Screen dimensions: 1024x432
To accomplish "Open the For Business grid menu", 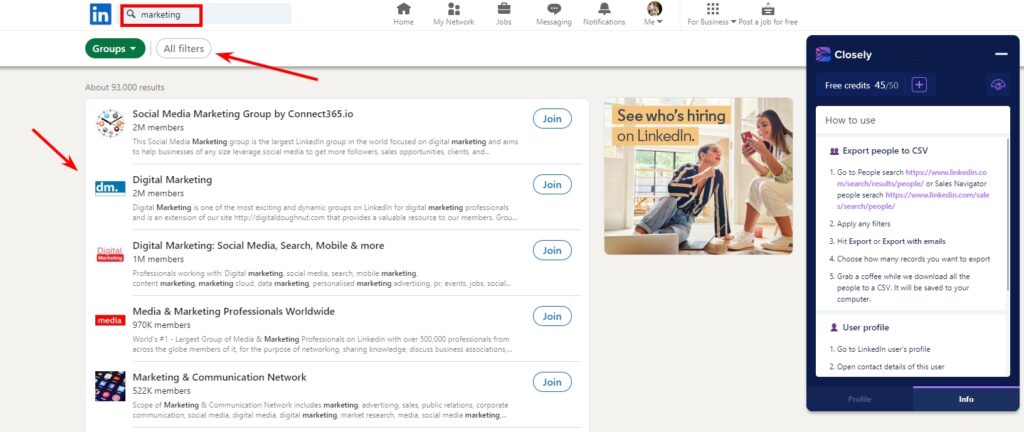I will click(712, 14).
